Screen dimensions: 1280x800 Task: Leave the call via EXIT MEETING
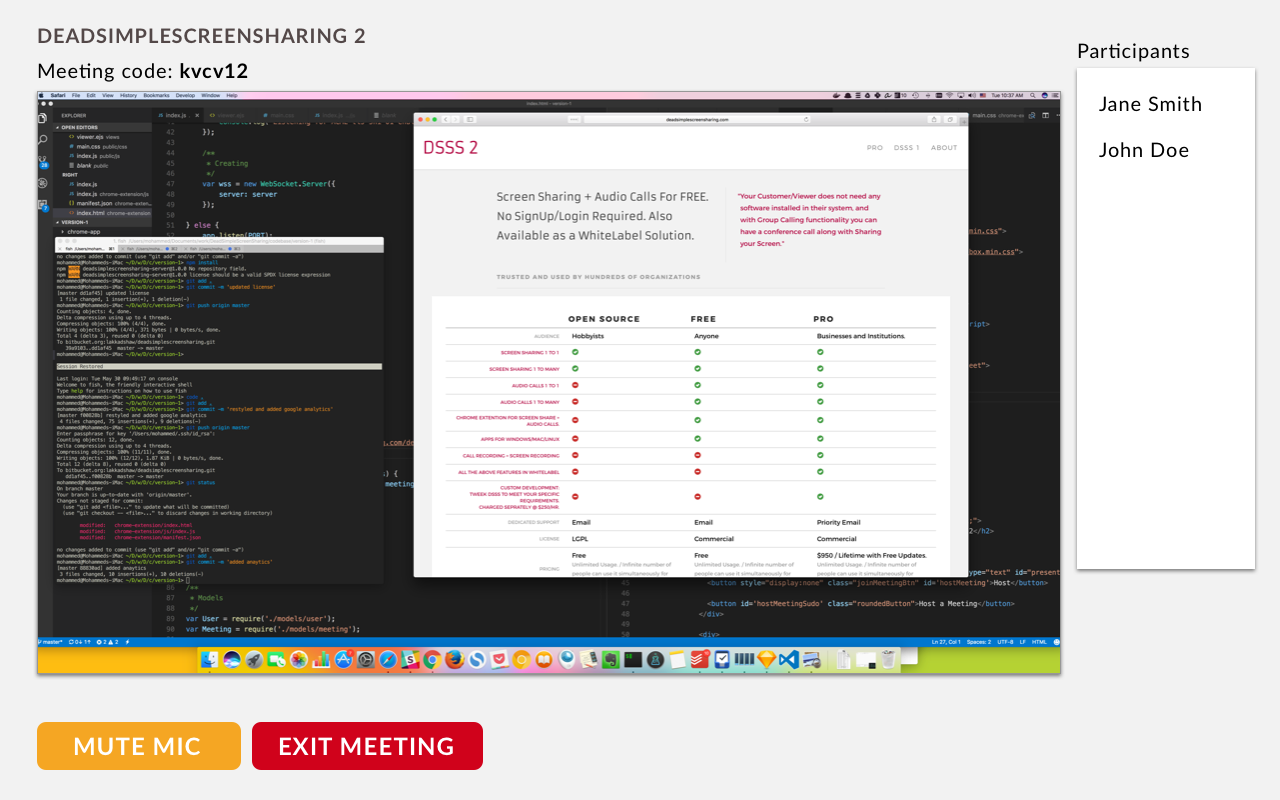click(367, 746)
